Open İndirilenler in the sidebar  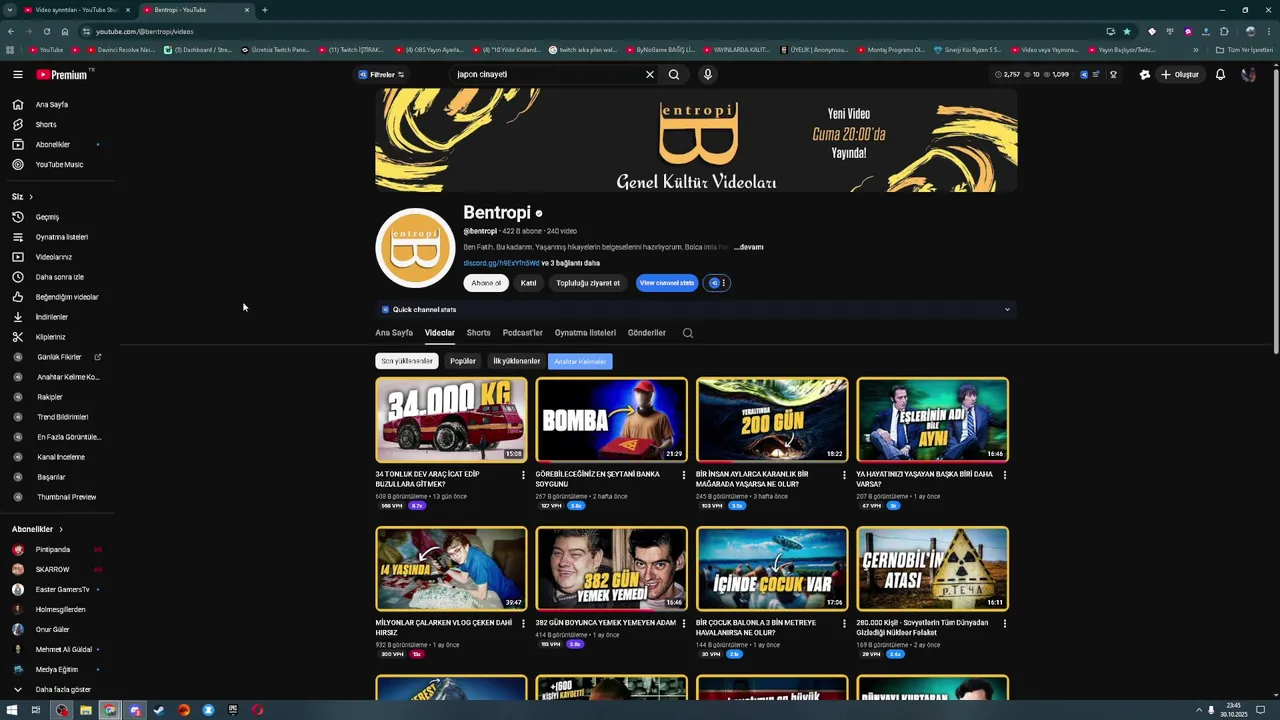[51, 317]
